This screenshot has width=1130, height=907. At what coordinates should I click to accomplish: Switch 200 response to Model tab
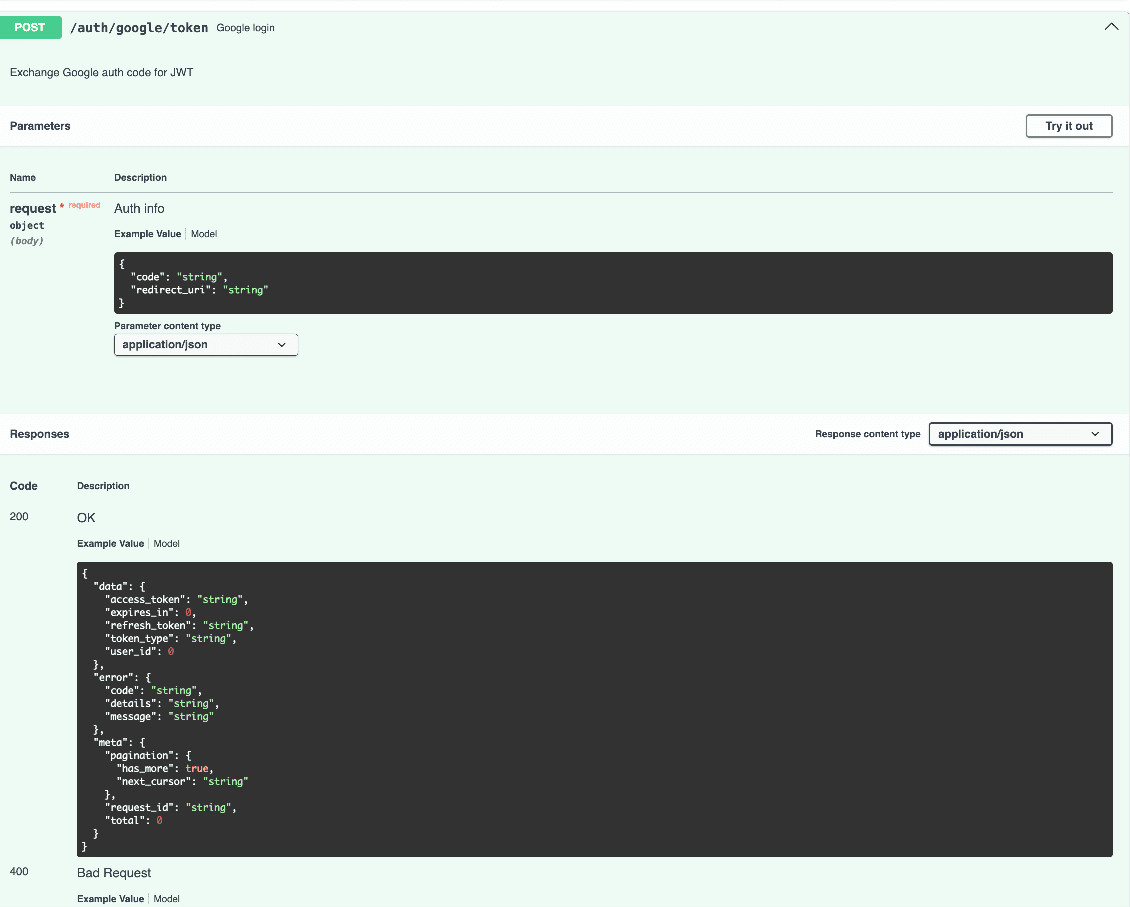[166, 544]
